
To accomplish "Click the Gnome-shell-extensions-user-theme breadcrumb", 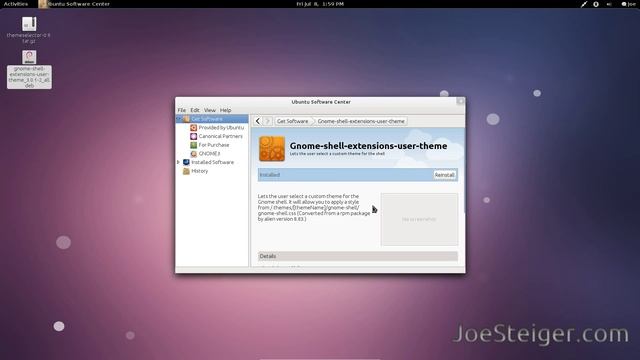I will pos(361,121).
